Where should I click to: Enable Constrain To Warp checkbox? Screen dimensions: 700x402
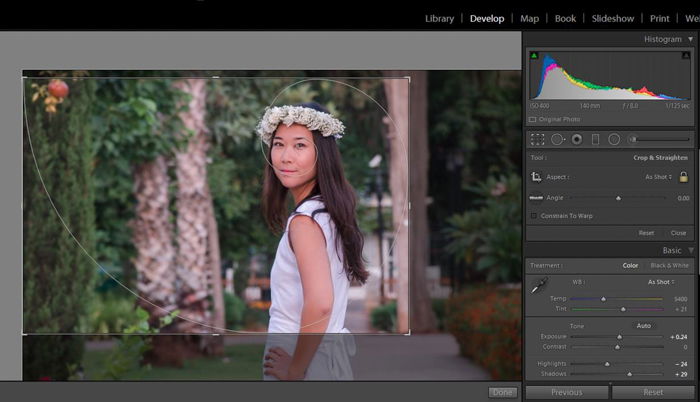[534, 216]
